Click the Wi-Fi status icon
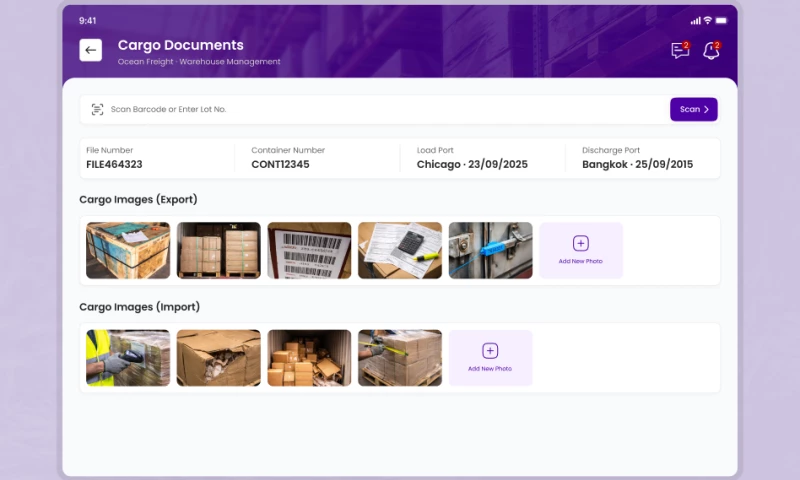The image size is (800, 480). point(708,20)
